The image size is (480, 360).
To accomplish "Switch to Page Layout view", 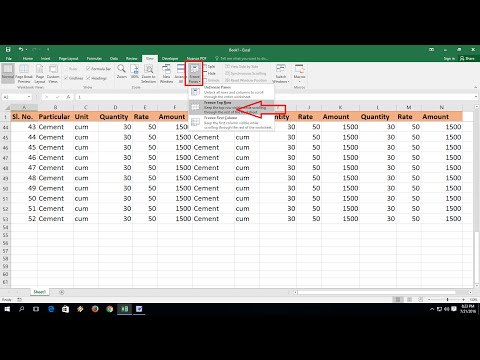I will click(40, 73).
